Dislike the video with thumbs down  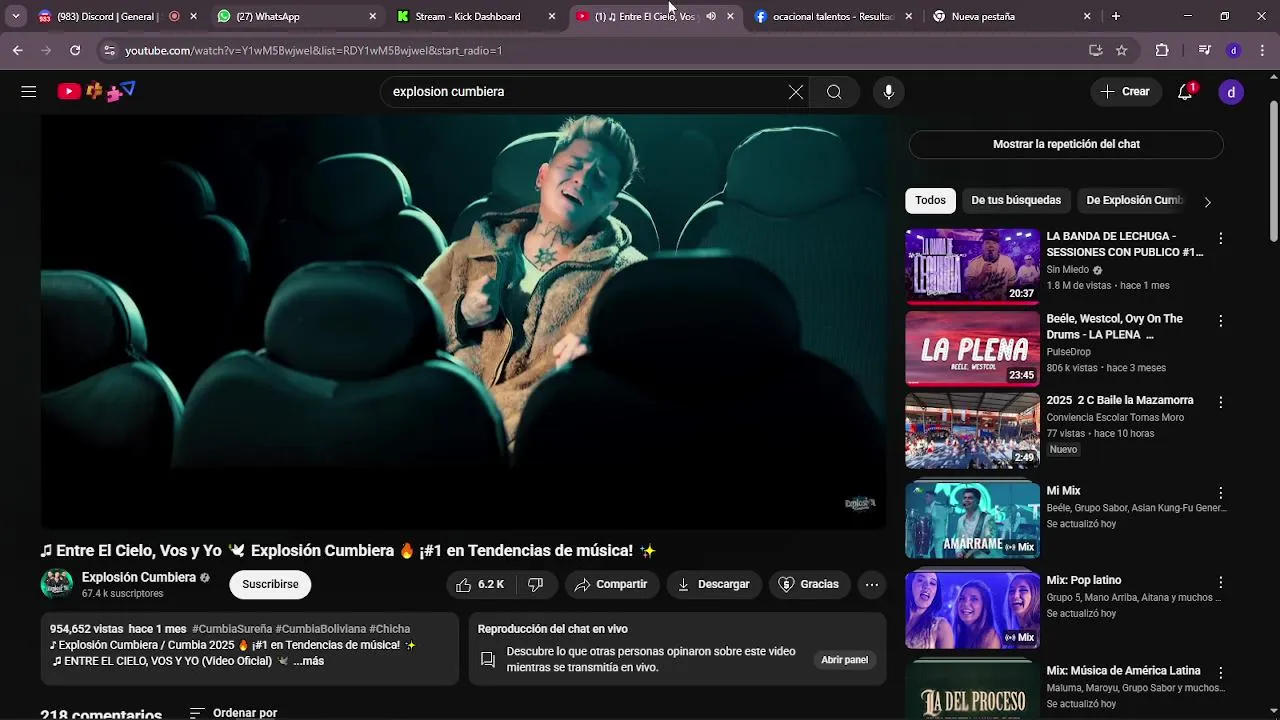(x=536, y=585)
